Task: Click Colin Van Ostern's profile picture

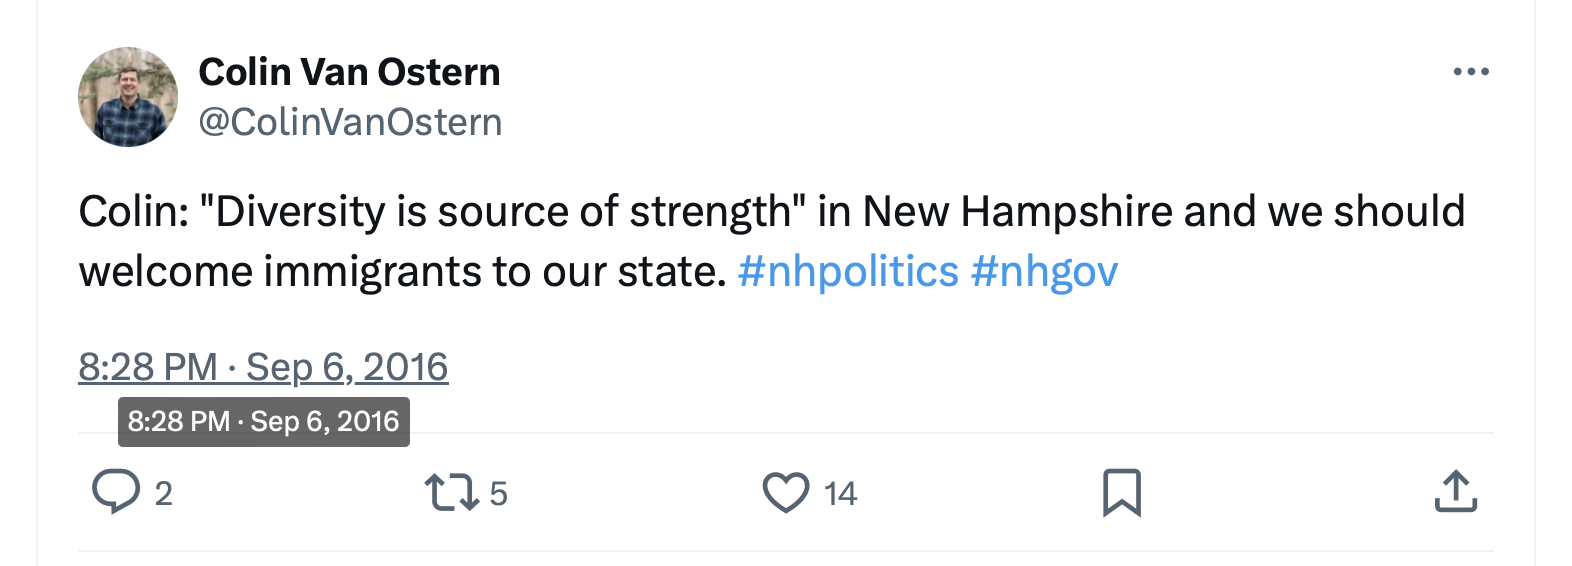Action: [128, 97]
